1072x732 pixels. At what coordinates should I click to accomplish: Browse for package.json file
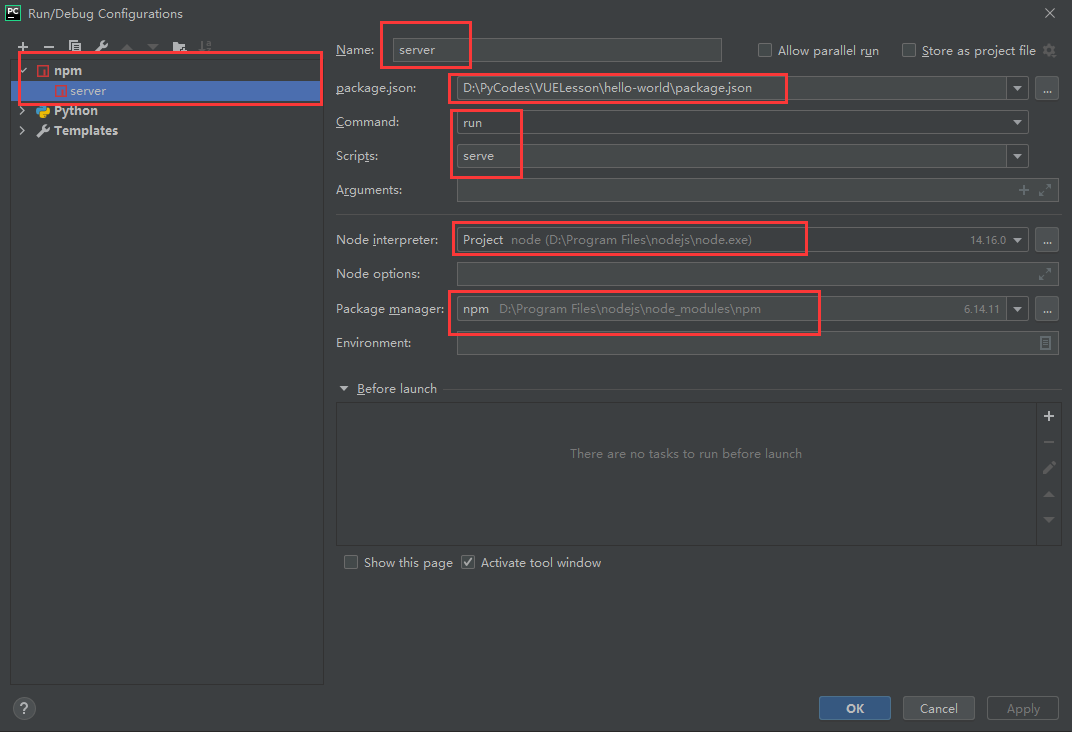[x=1047, y=88]
